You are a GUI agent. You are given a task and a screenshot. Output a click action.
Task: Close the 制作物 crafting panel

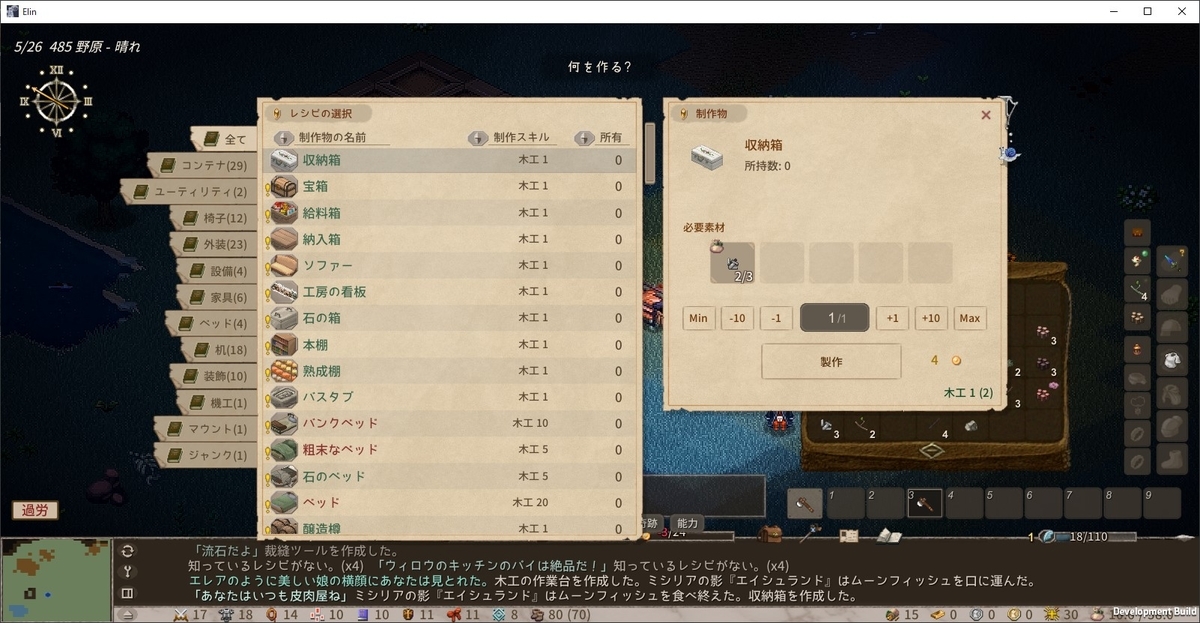point(986,115)
